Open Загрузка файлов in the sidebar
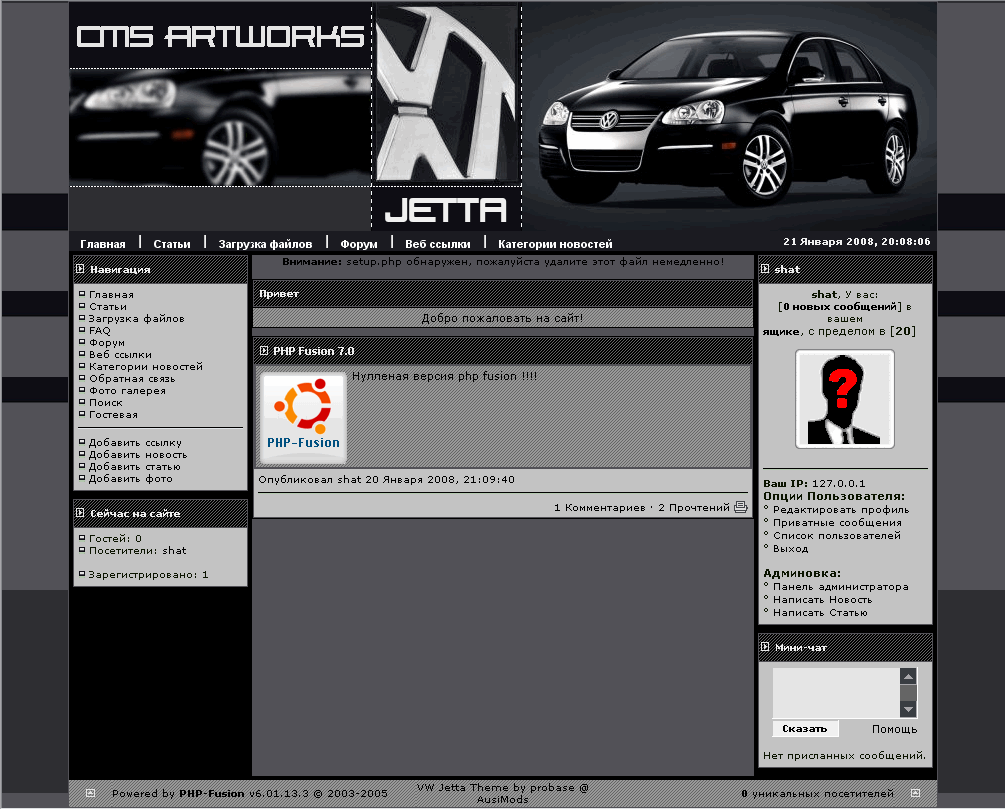 coord(137,319)
